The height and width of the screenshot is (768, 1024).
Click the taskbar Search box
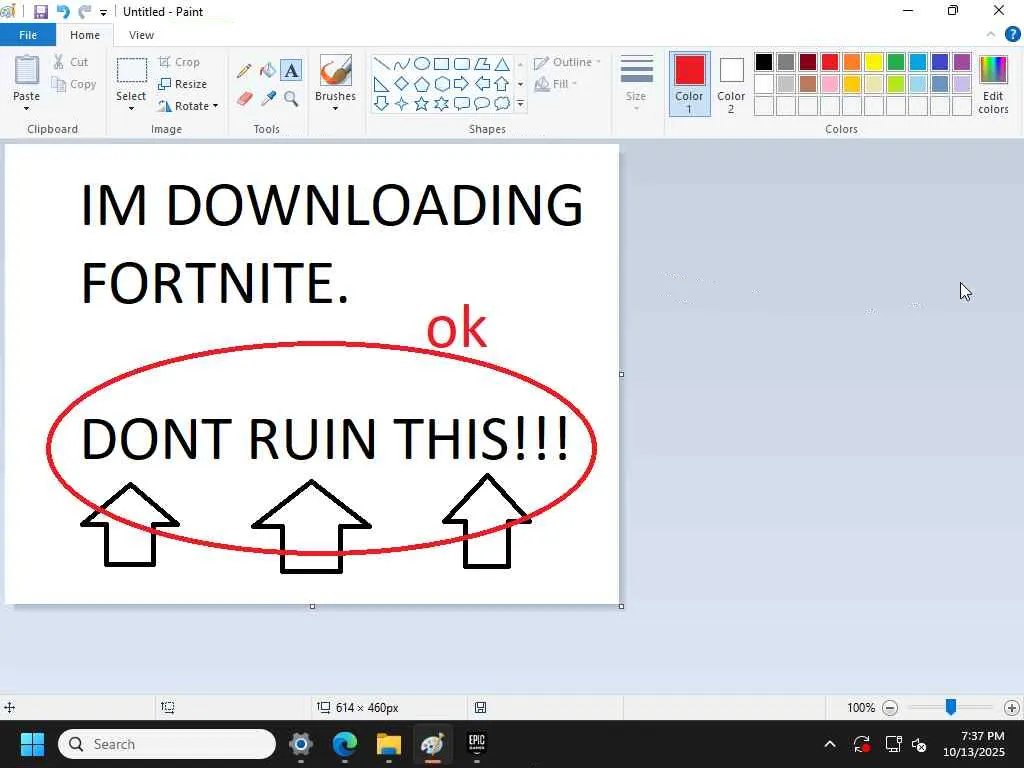[167, 744]
